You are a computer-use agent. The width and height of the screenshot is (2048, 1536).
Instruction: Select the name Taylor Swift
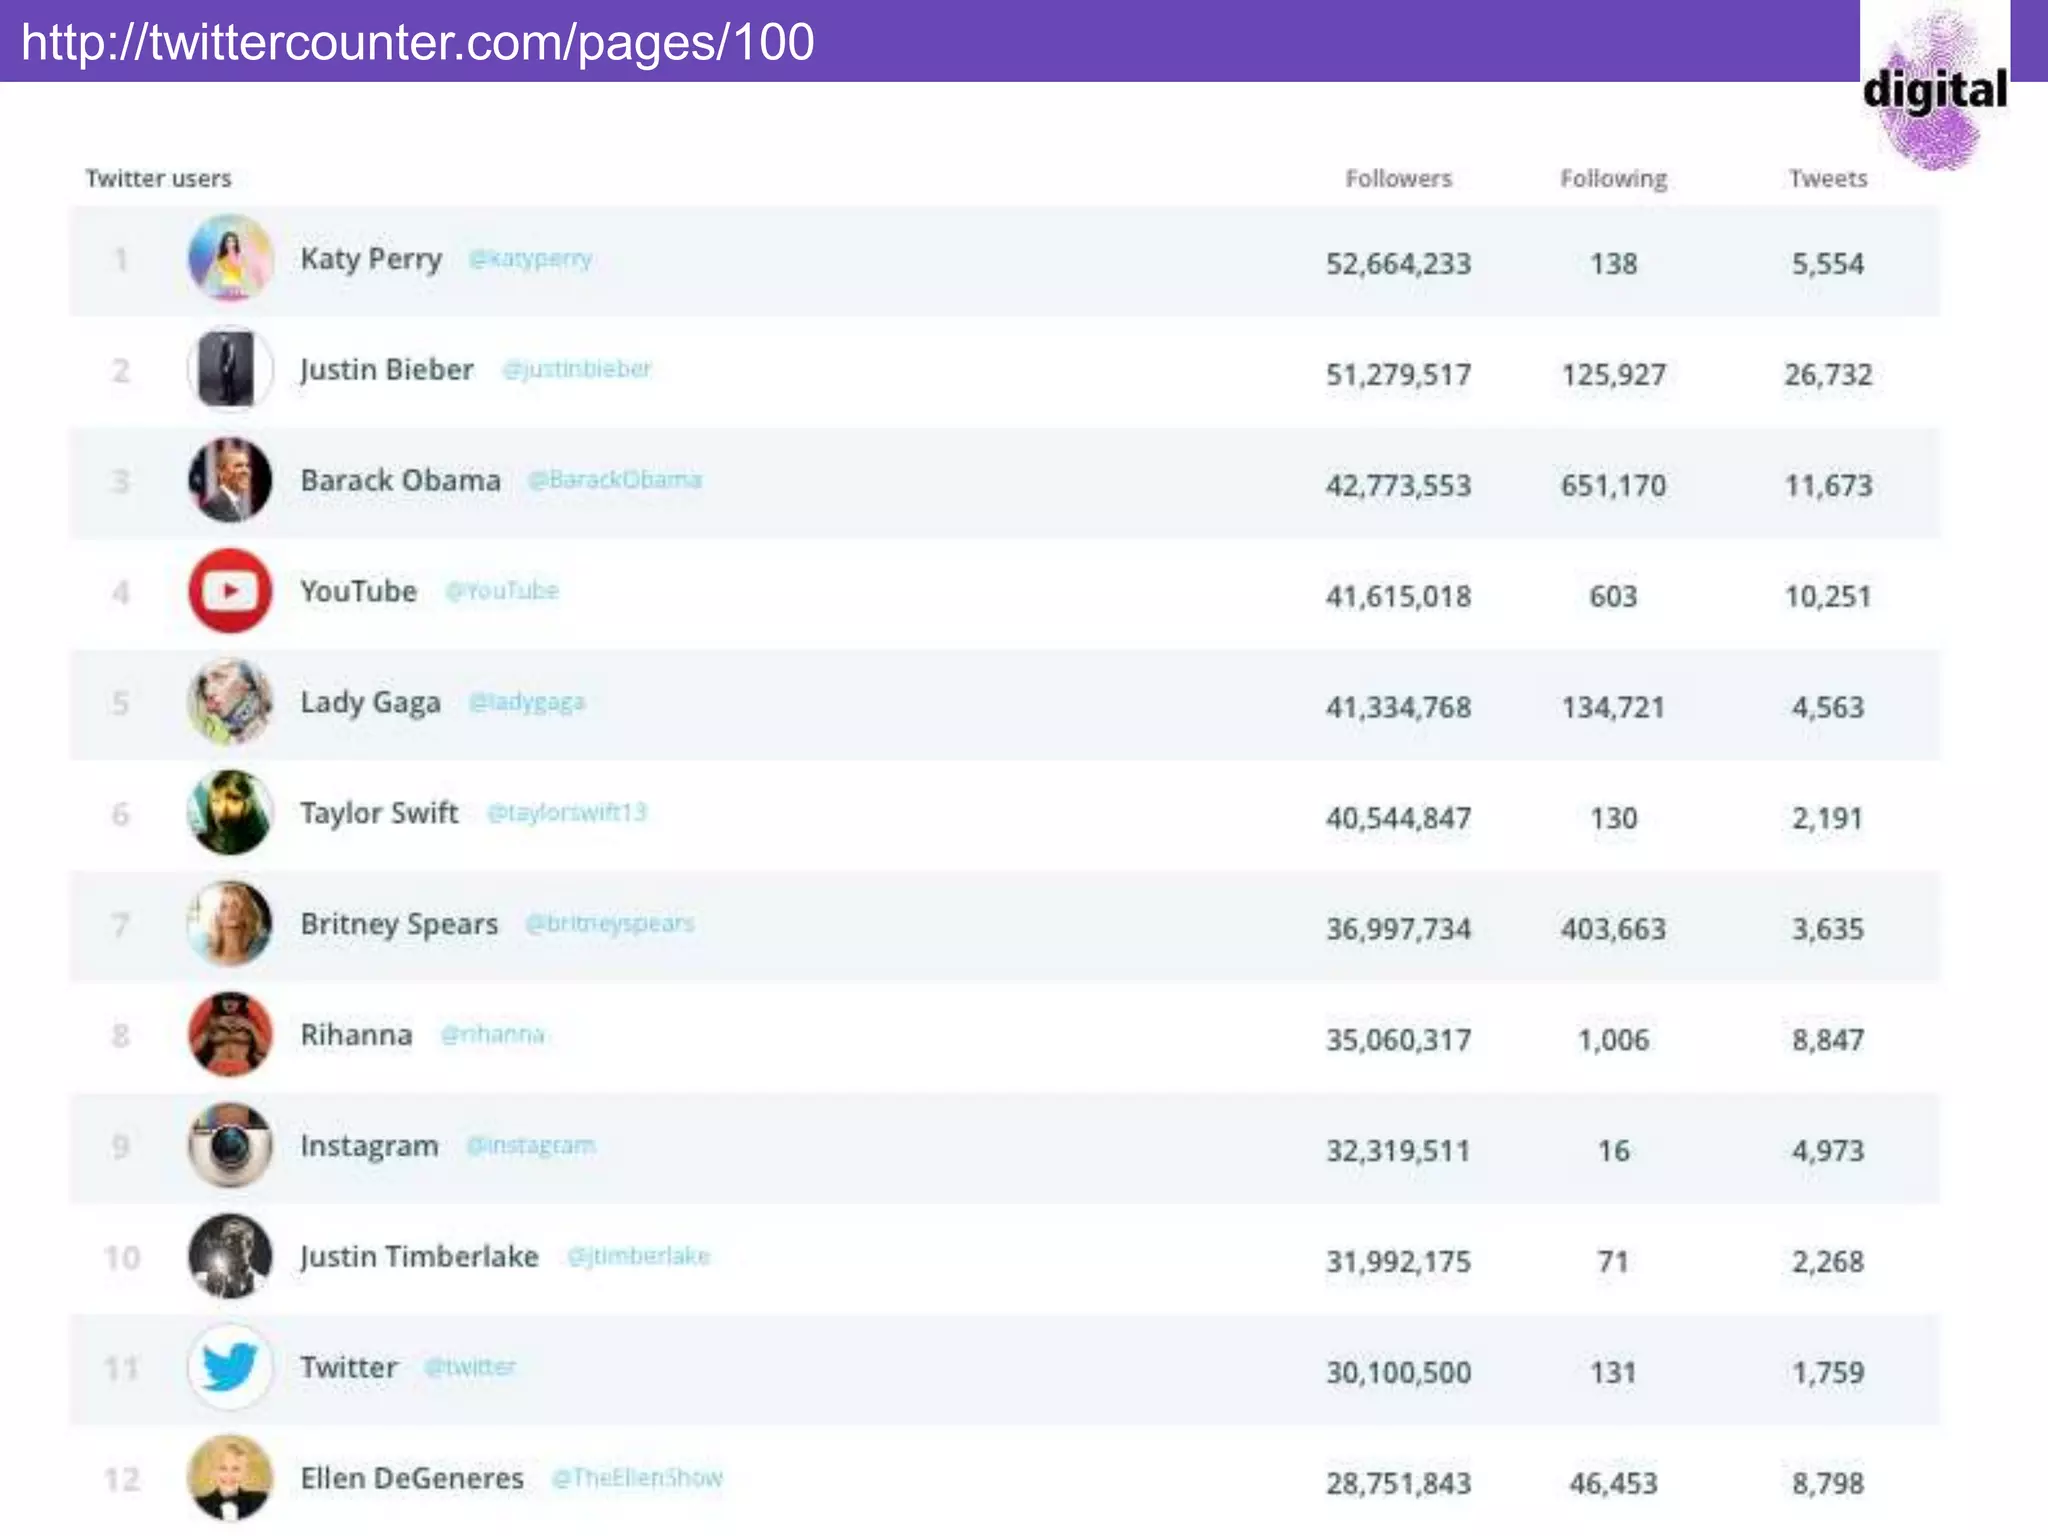point(379,813)
